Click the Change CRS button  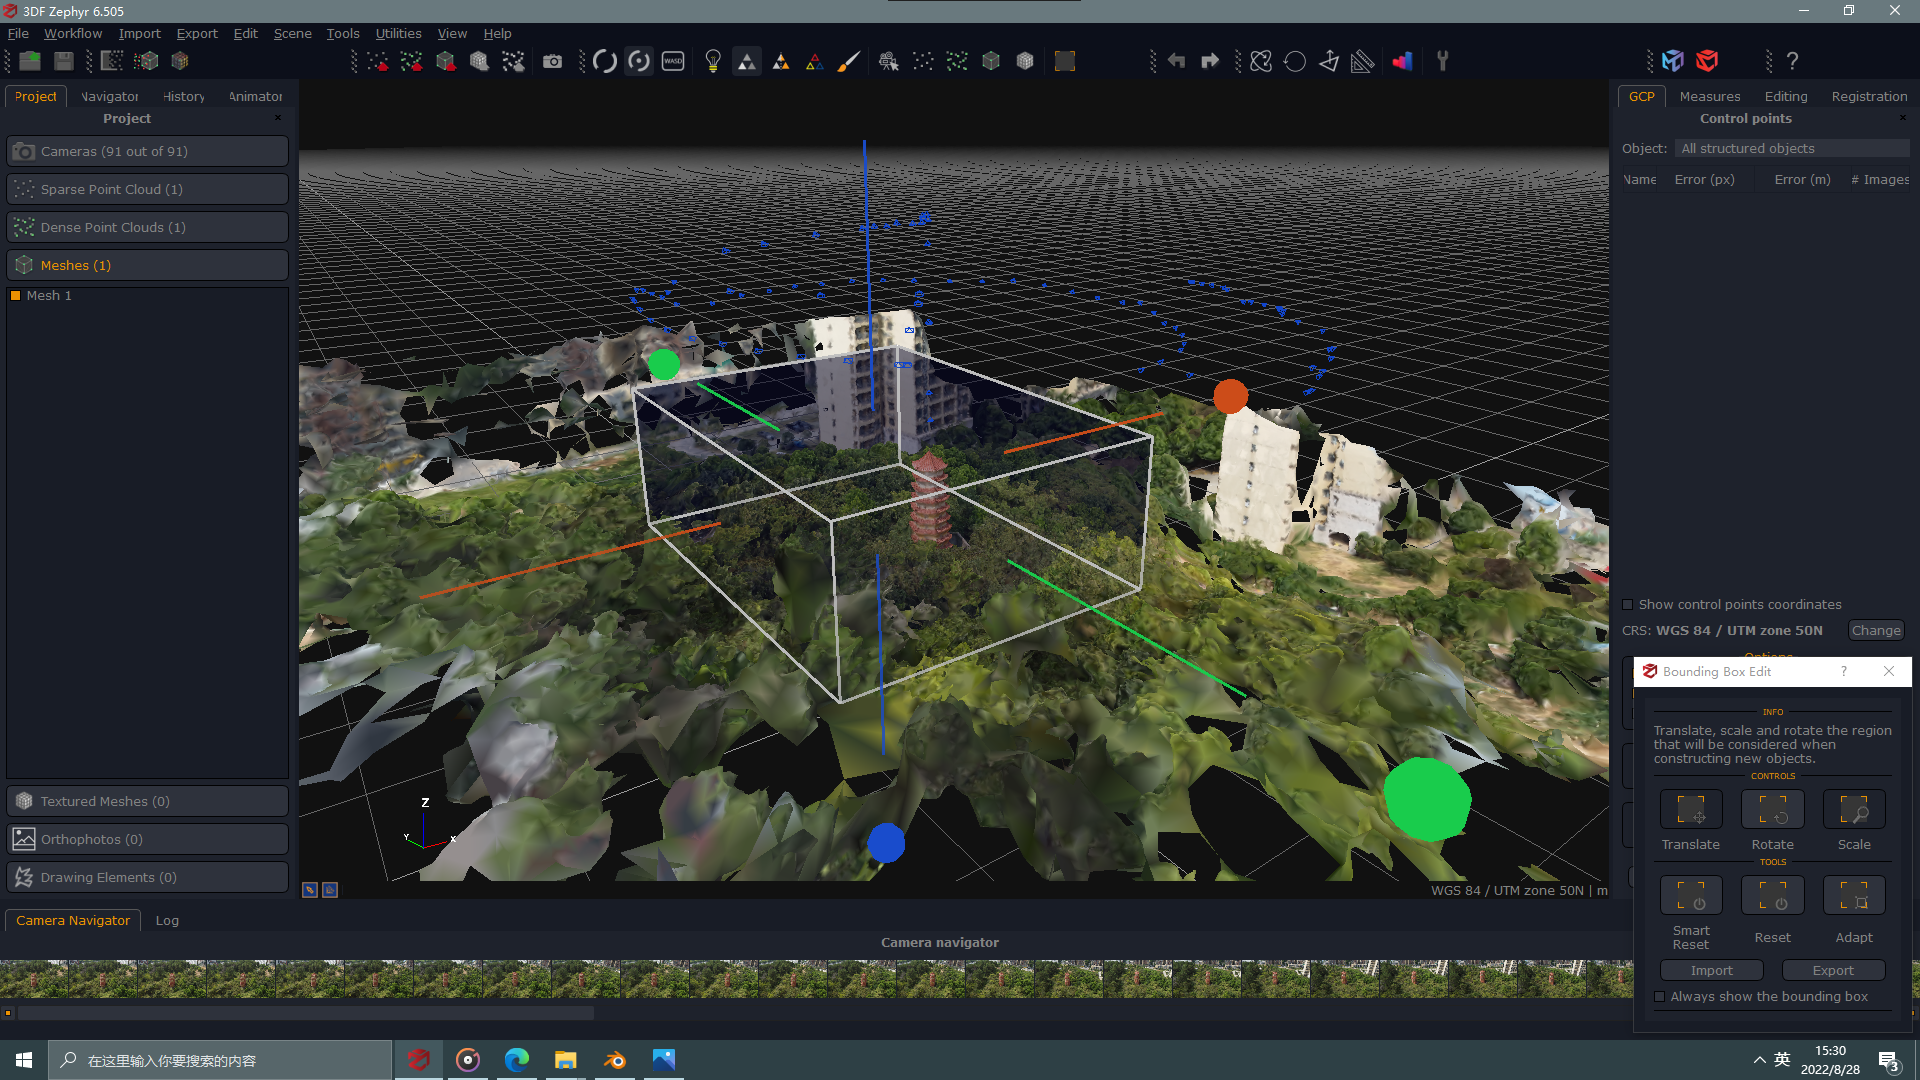pos(1874,629)
